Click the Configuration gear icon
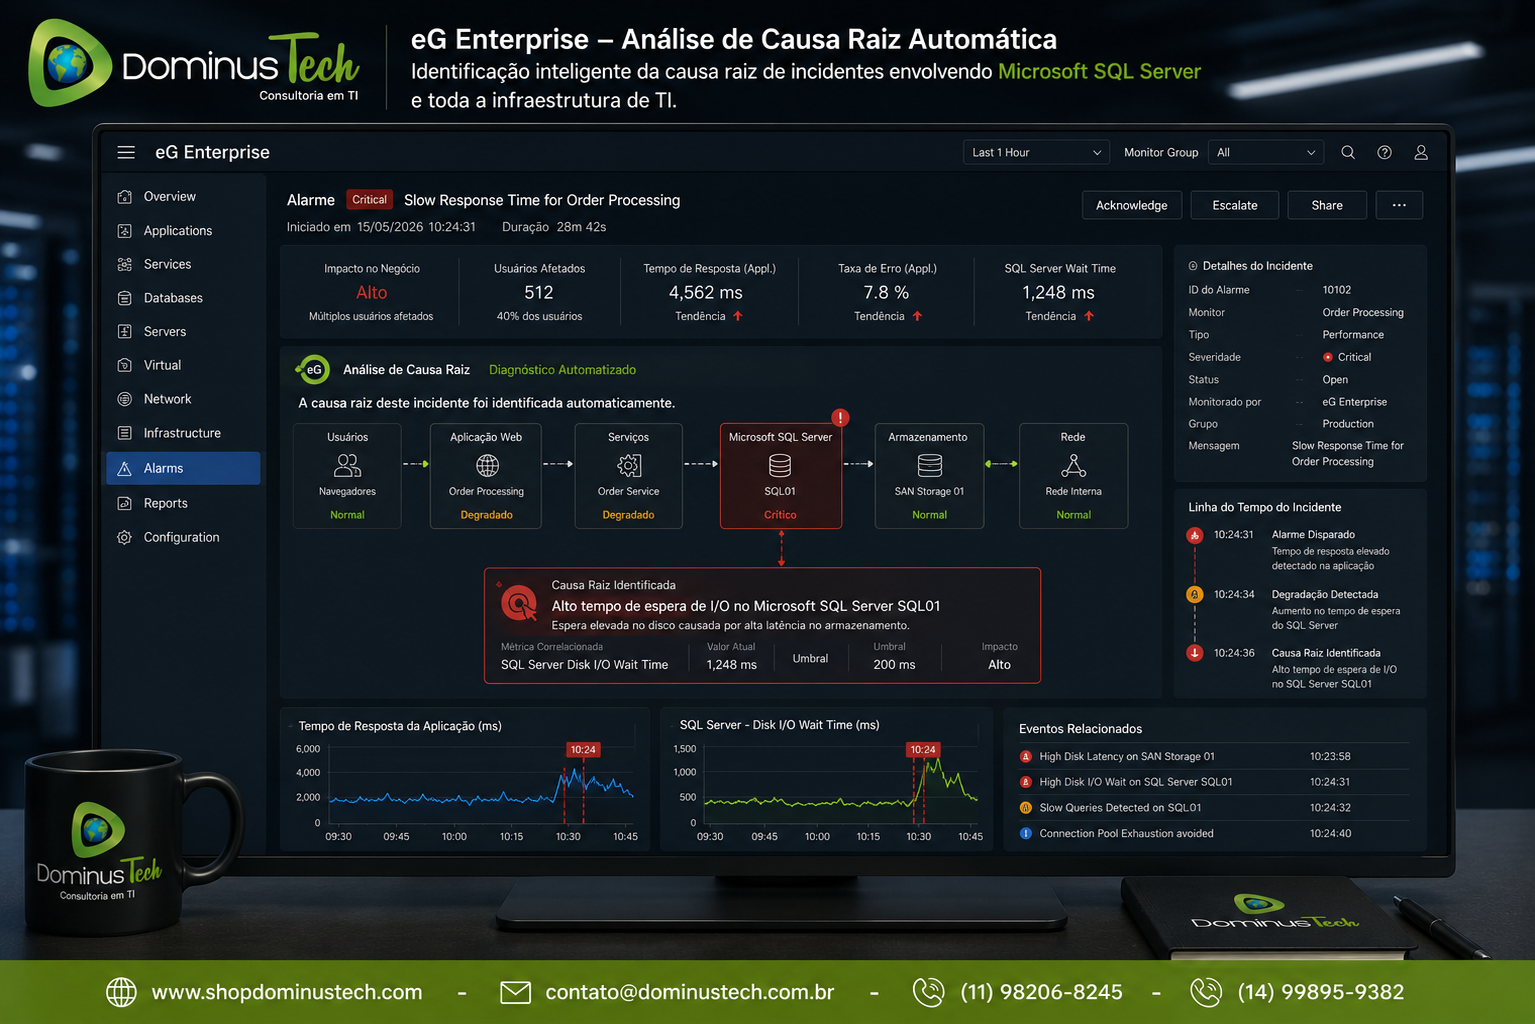Image resolution: width=1535 pixels, height=1024 pixels. point(125,537)
